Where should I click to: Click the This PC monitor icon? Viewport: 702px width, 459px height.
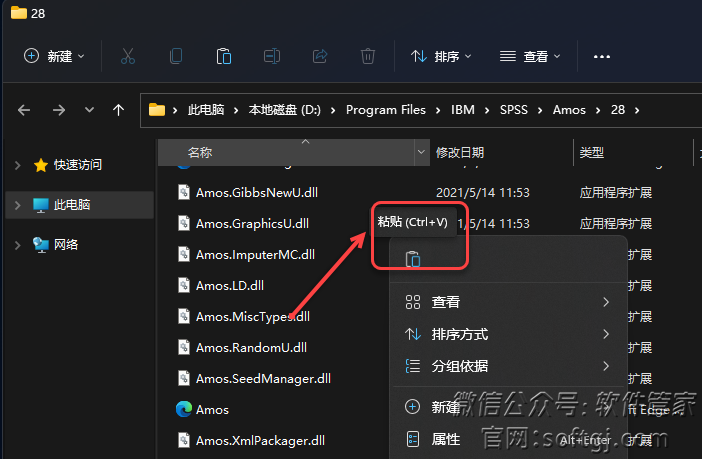[41, 205]
